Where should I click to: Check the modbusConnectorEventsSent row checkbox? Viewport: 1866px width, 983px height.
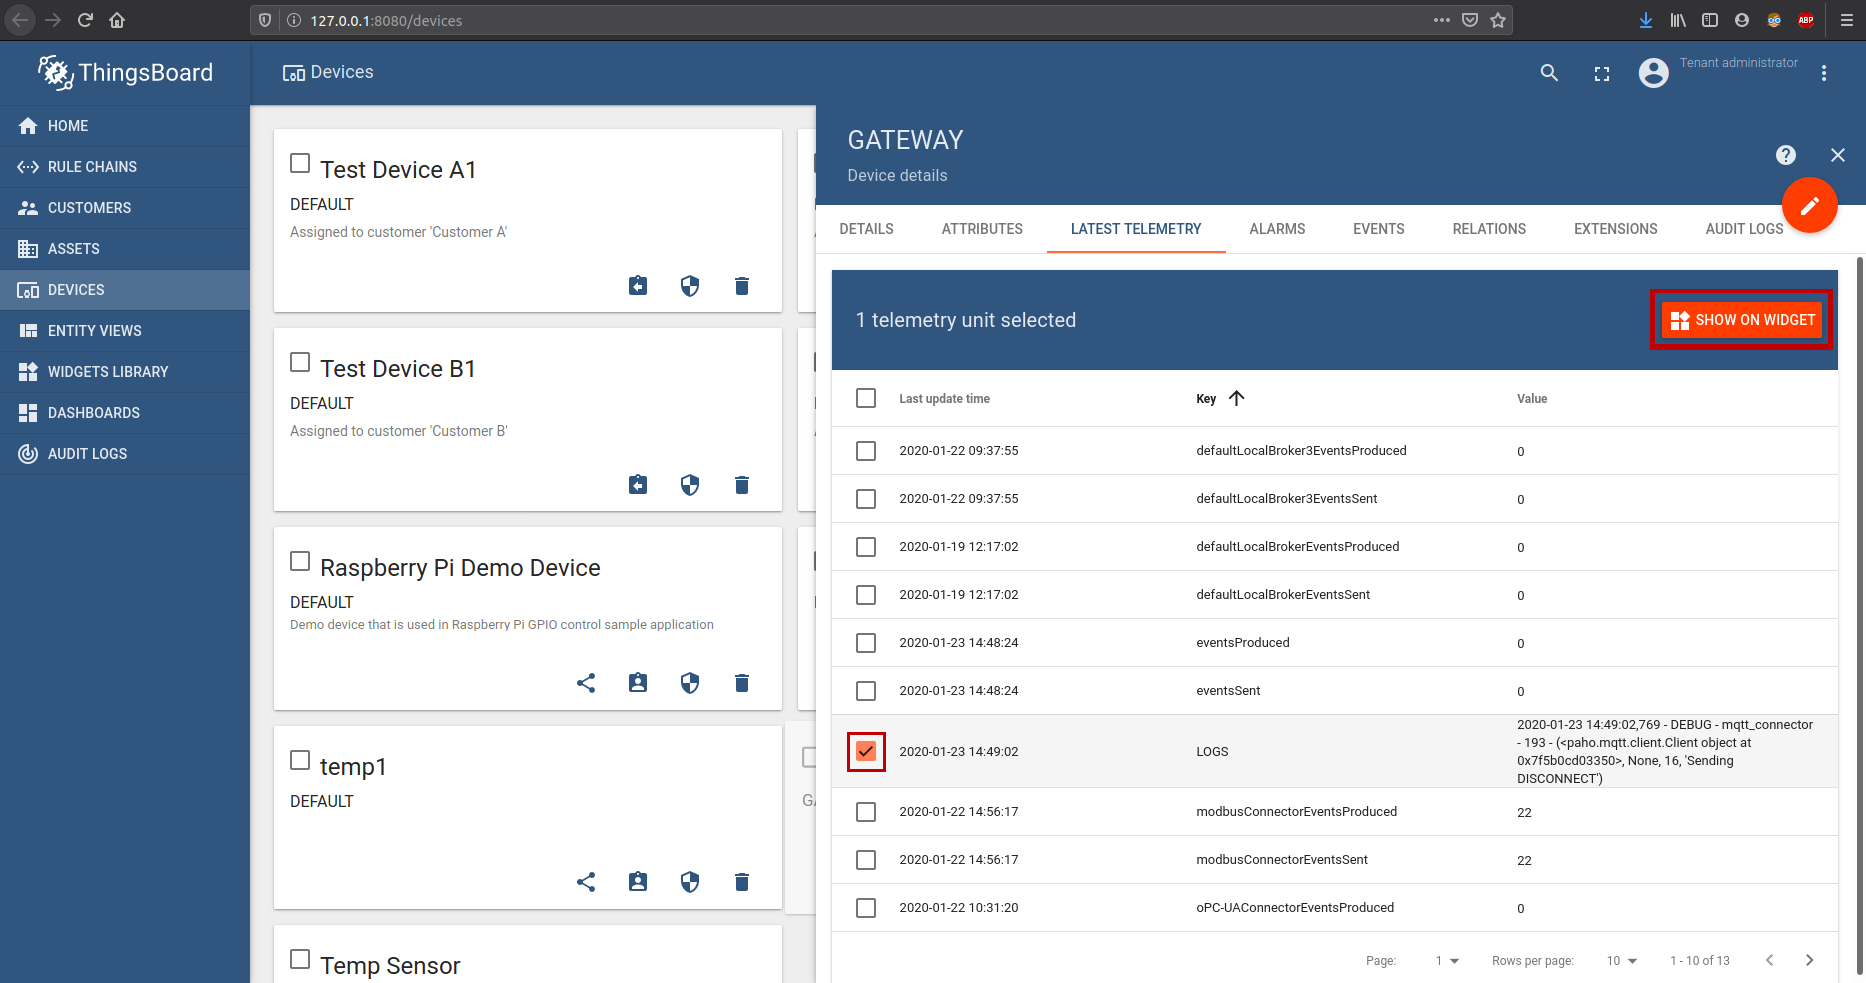click(866, 860)
